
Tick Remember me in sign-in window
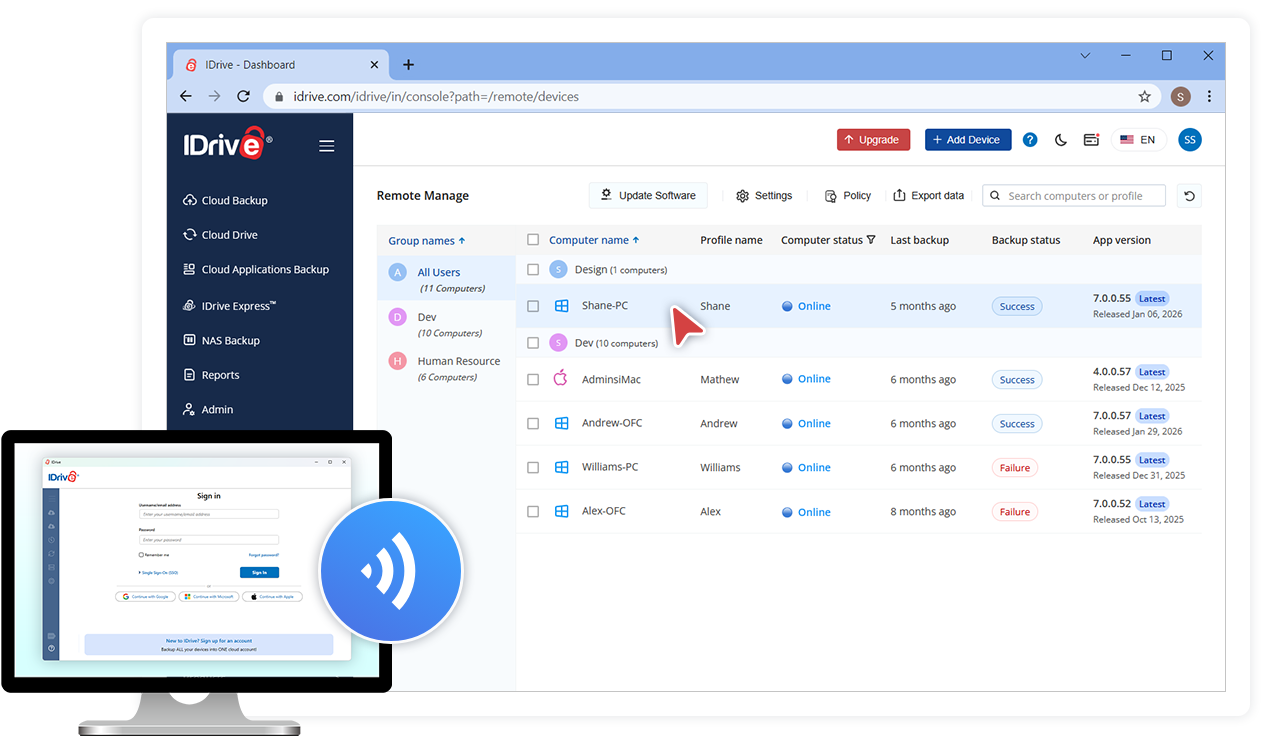click(x=141, y=554)
